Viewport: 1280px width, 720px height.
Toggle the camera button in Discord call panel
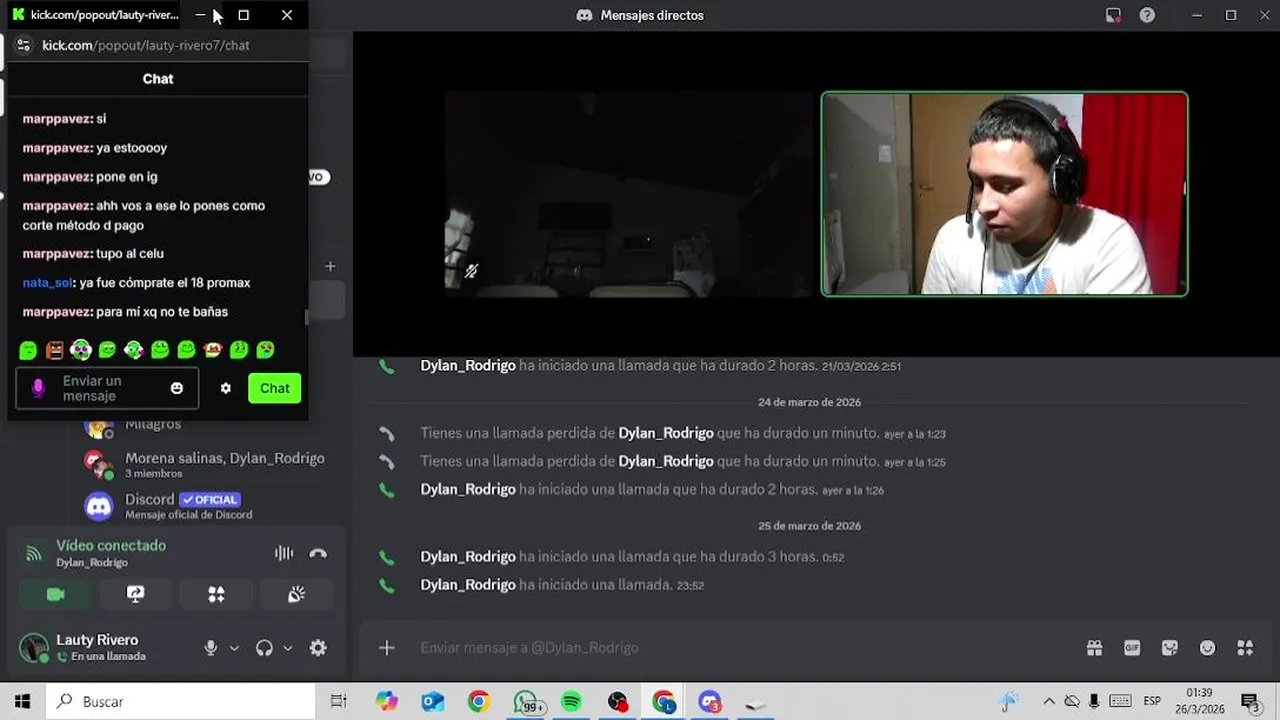pos(56,594)
